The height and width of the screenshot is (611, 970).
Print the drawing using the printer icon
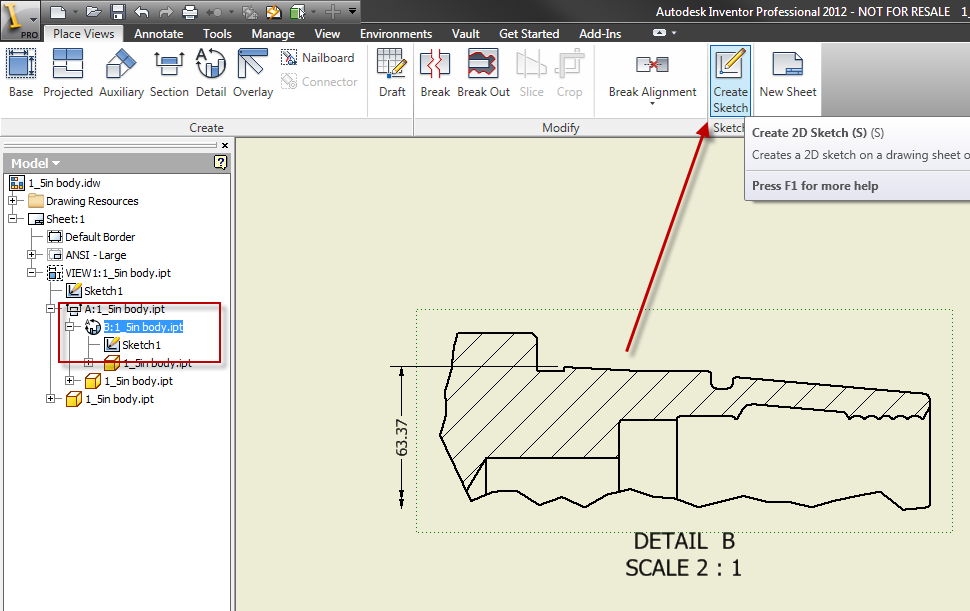pyautogui.click(x=190, y=12)
